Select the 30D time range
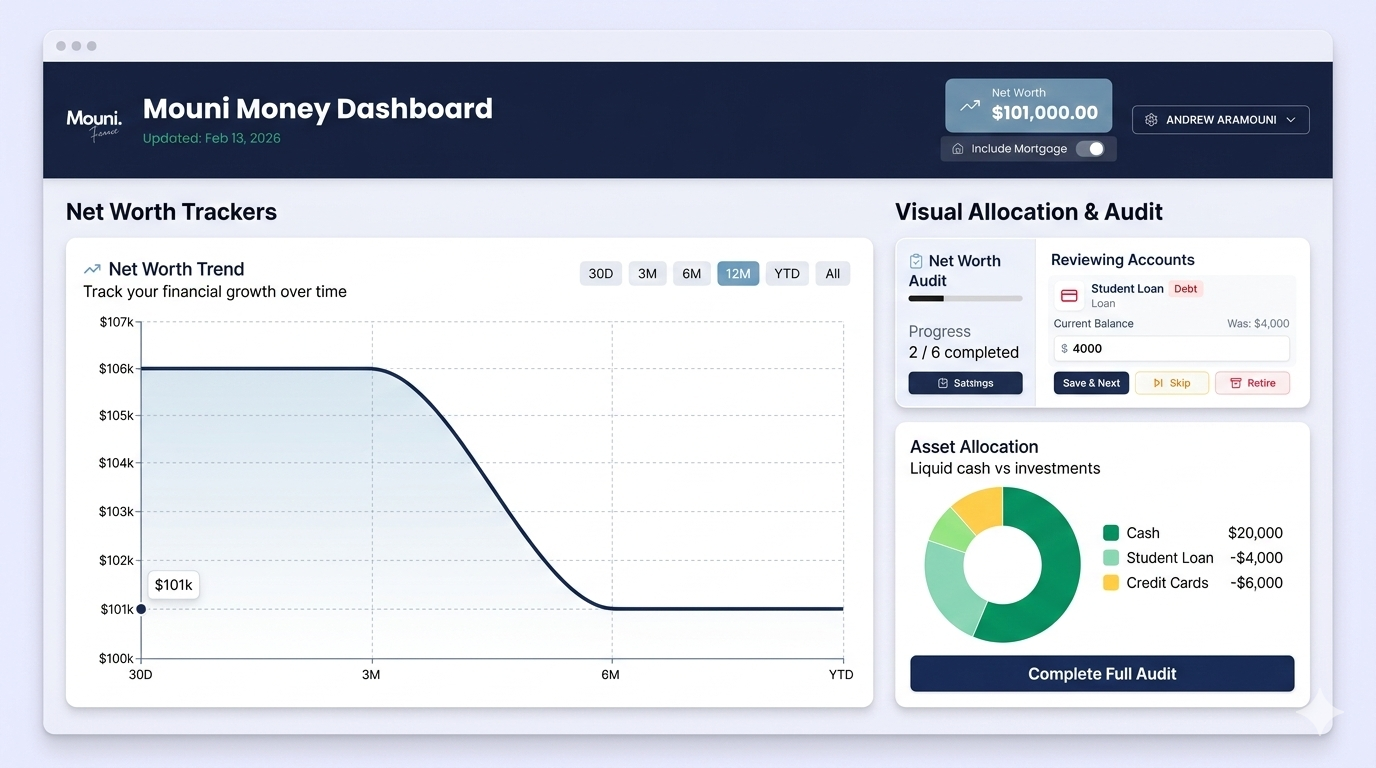The image size is (1376, 768). pyautogui.click(x=601, y=274)
